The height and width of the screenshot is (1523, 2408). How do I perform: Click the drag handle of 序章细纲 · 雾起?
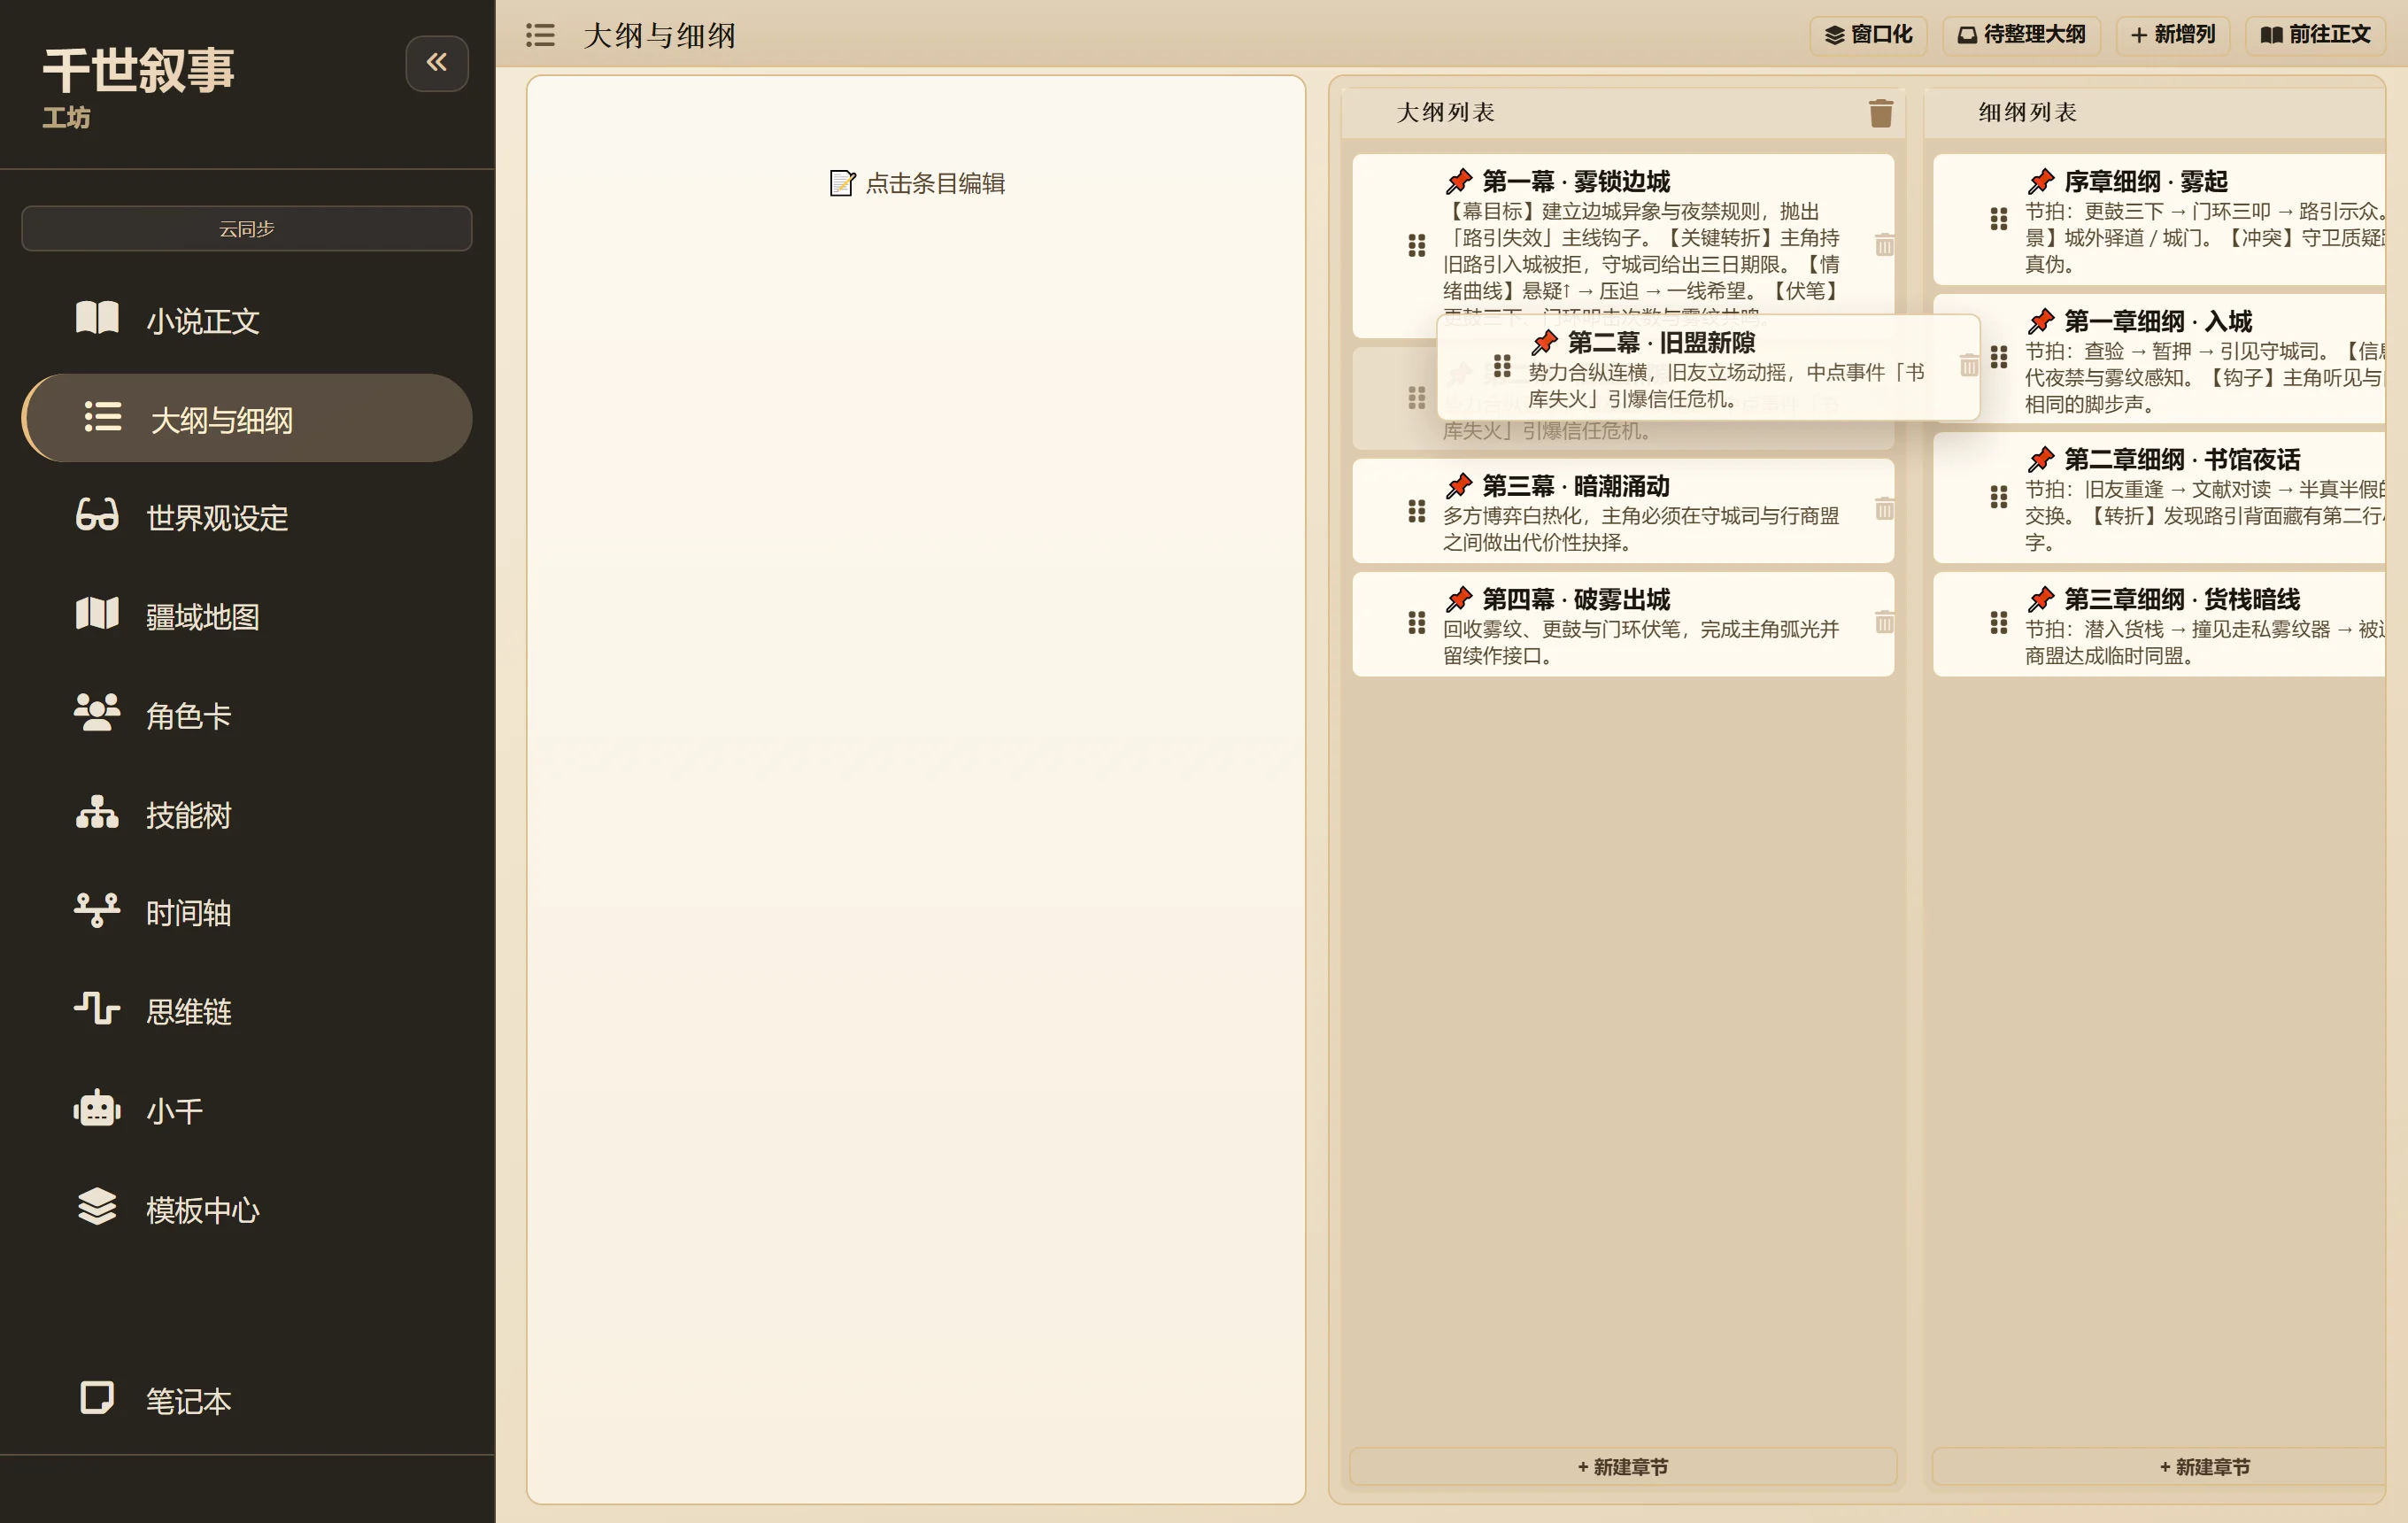click(1999, 219)
